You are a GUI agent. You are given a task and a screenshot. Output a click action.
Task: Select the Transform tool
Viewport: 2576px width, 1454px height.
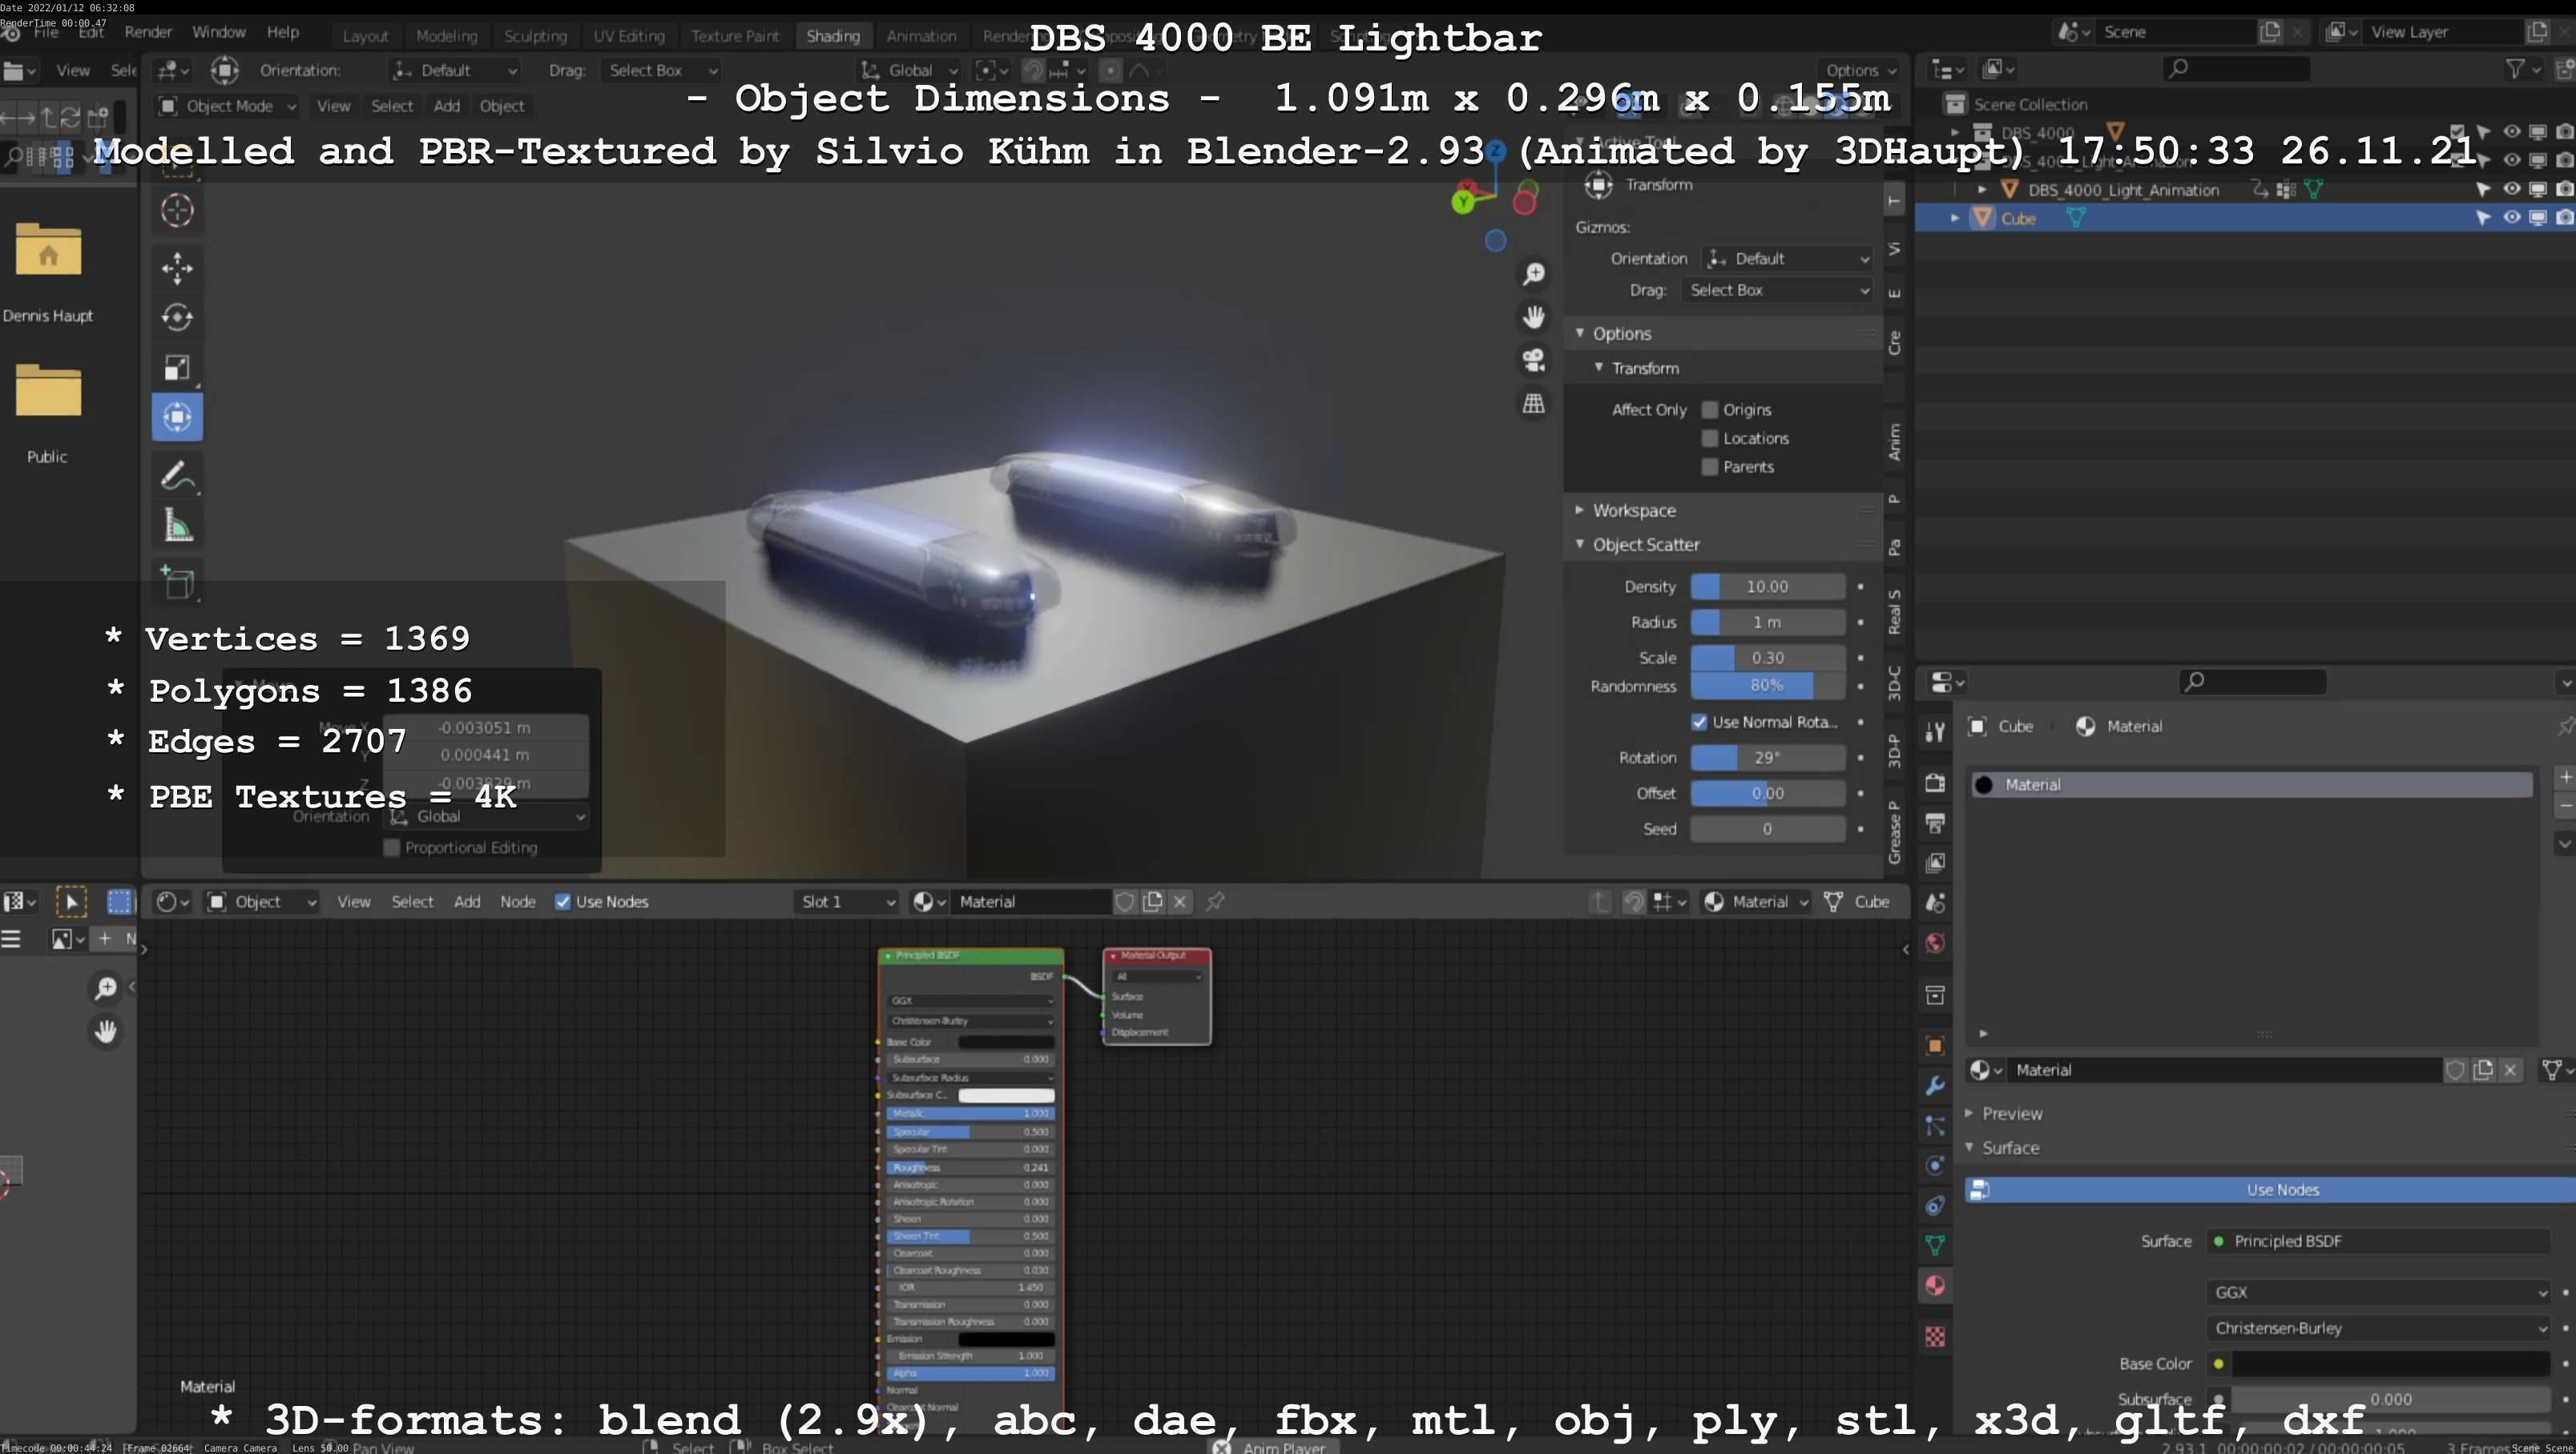177,417
